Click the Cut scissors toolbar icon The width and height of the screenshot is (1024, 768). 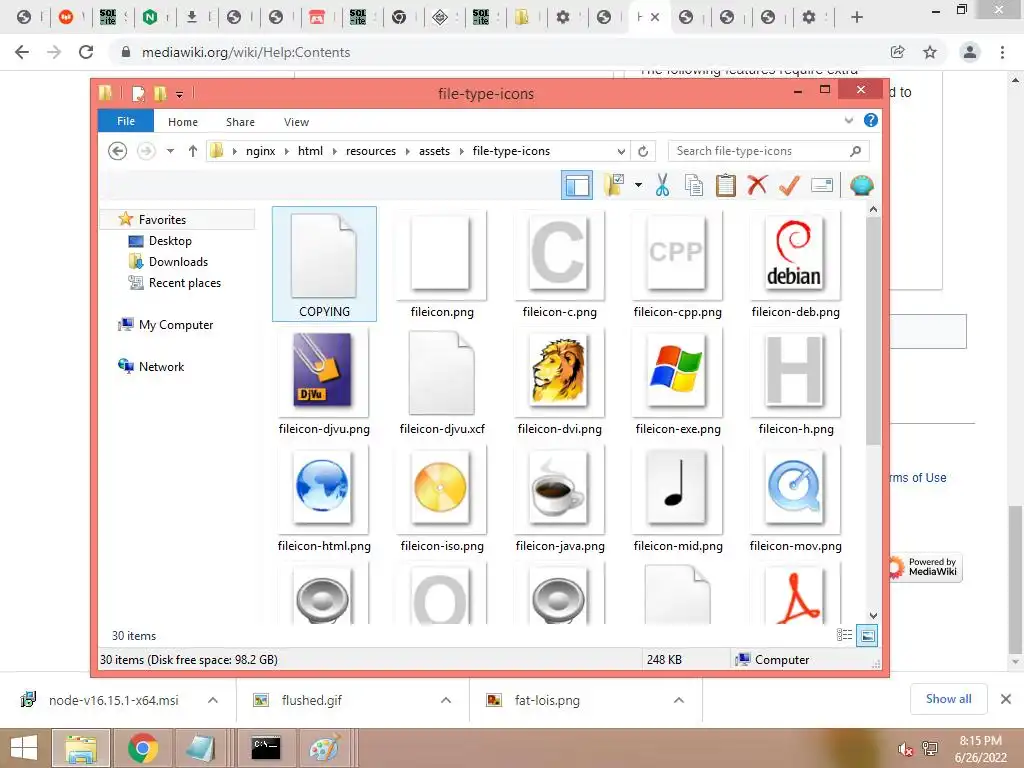[662, 185]
